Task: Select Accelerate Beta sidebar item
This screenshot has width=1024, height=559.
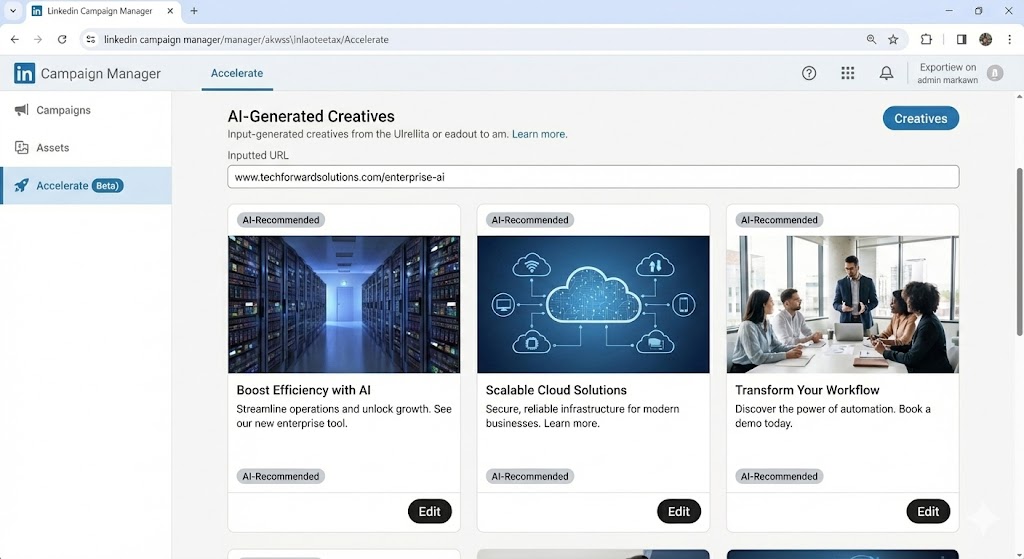Action: click(86, 185)
